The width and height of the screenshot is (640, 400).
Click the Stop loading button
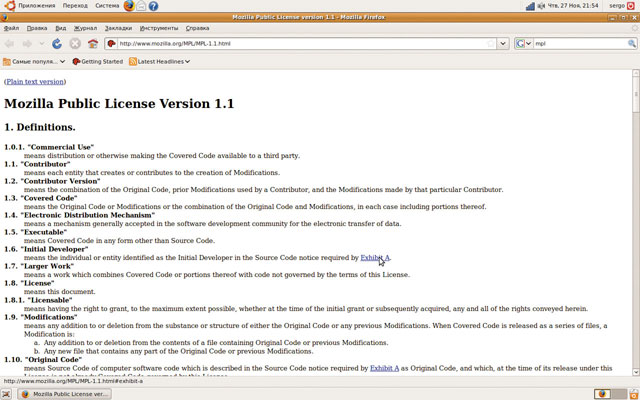pos(75,44)
